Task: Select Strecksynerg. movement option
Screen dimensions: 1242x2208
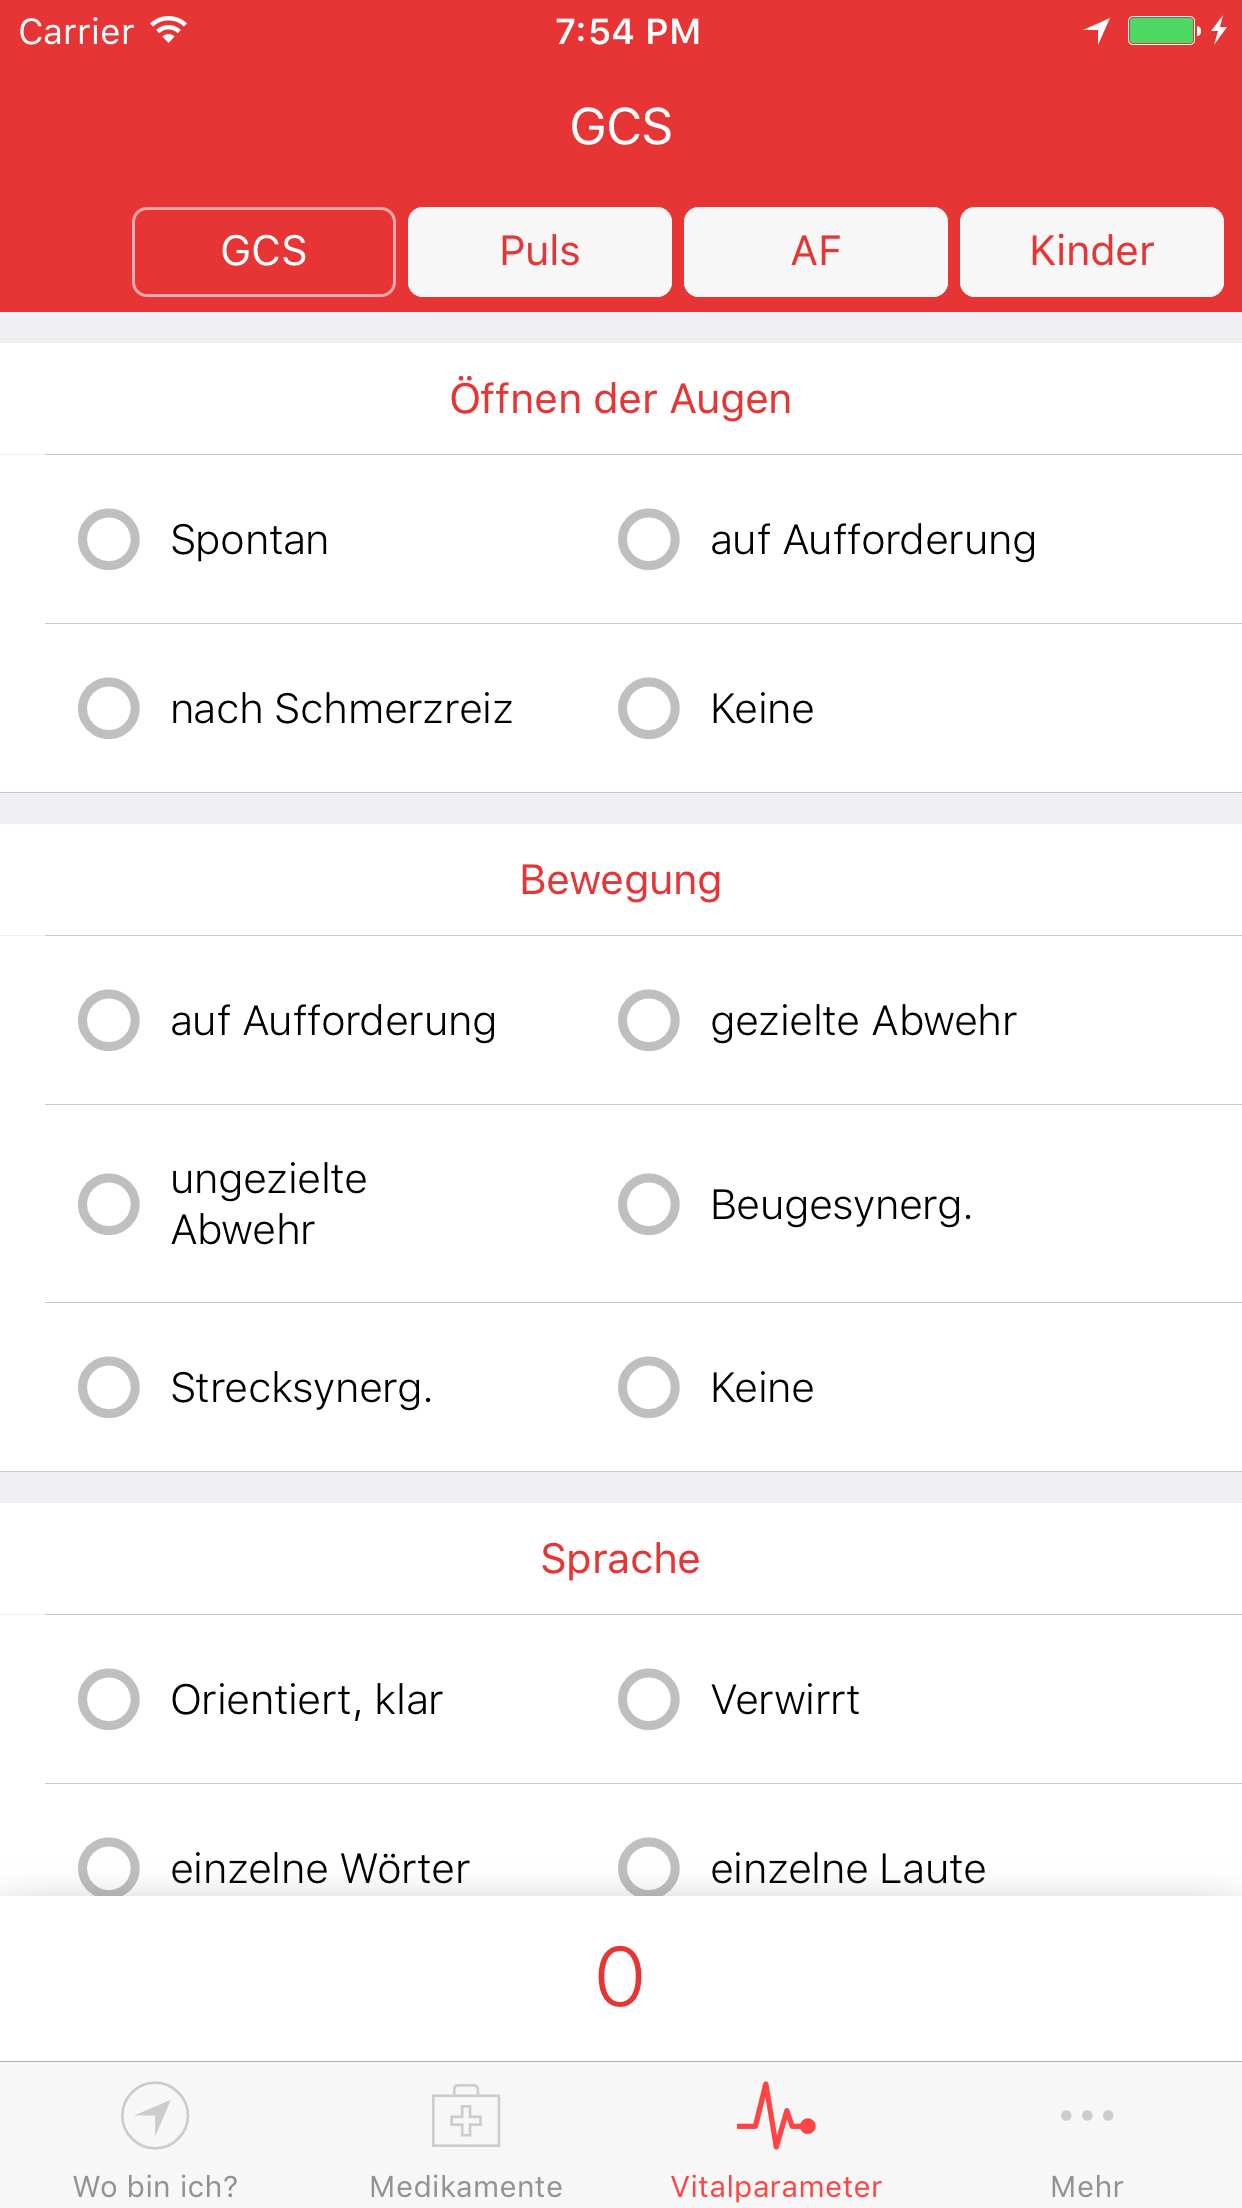Action: tap(109, 1388)
